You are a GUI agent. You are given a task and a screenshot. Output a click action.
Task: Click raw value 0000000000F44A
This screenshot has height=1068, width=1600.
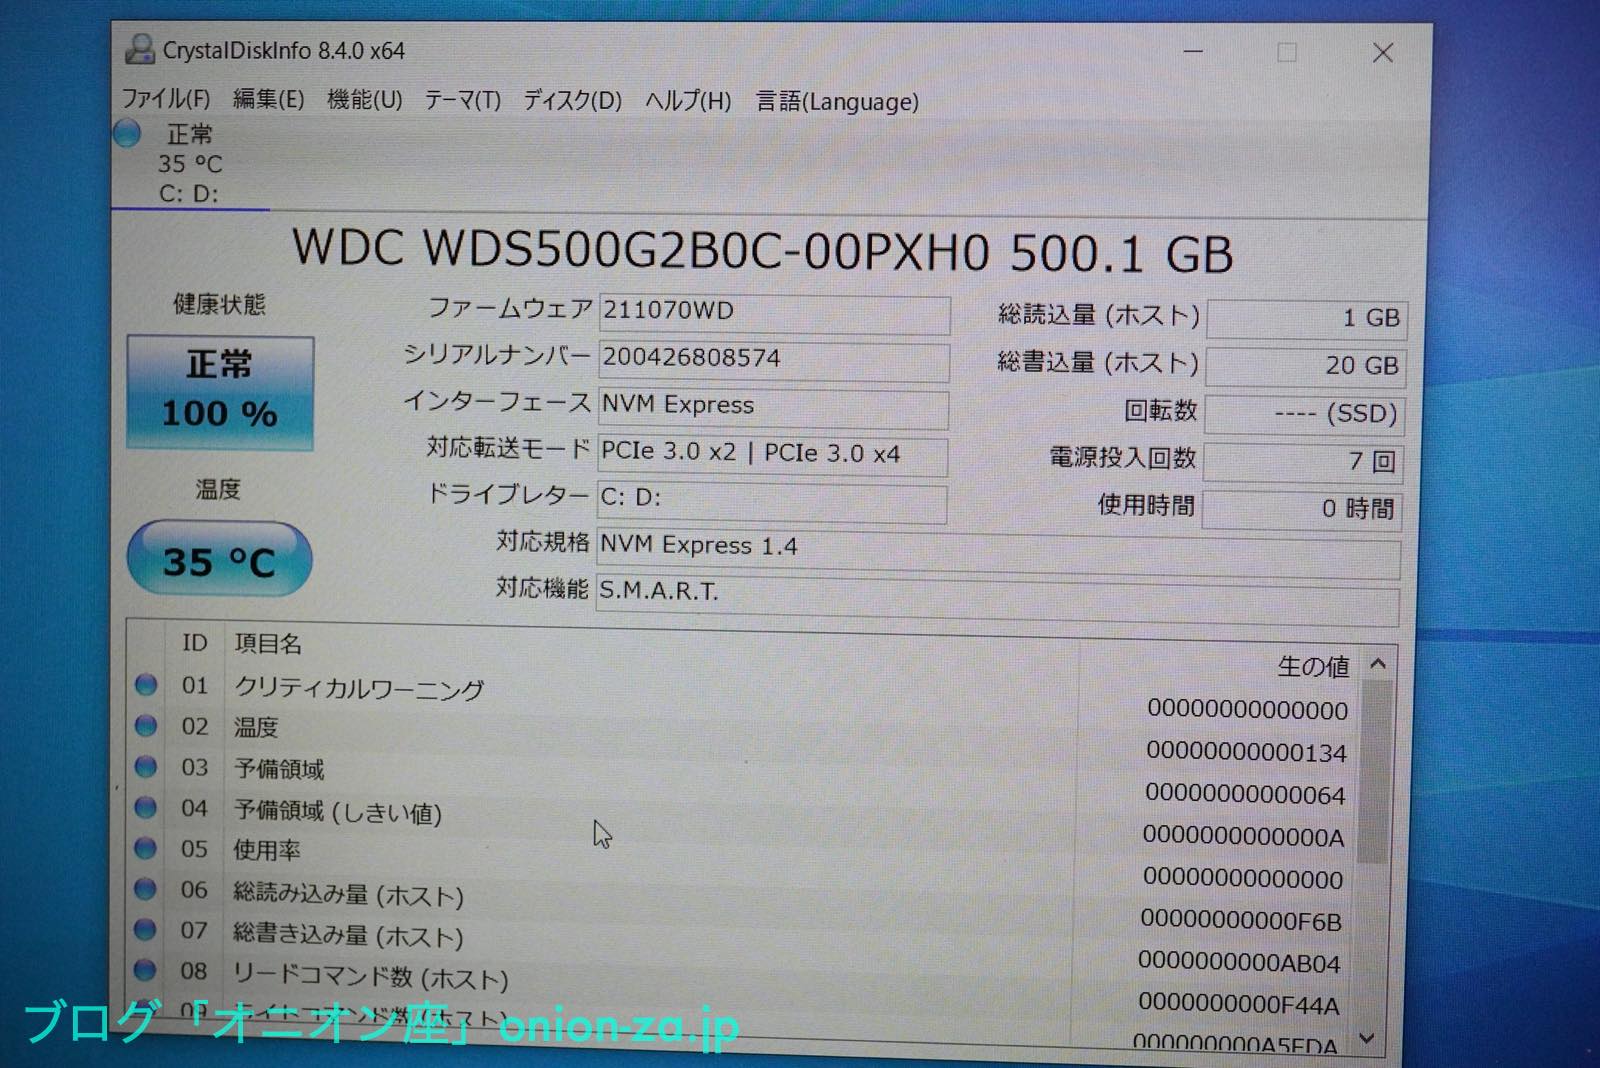1238,1003
